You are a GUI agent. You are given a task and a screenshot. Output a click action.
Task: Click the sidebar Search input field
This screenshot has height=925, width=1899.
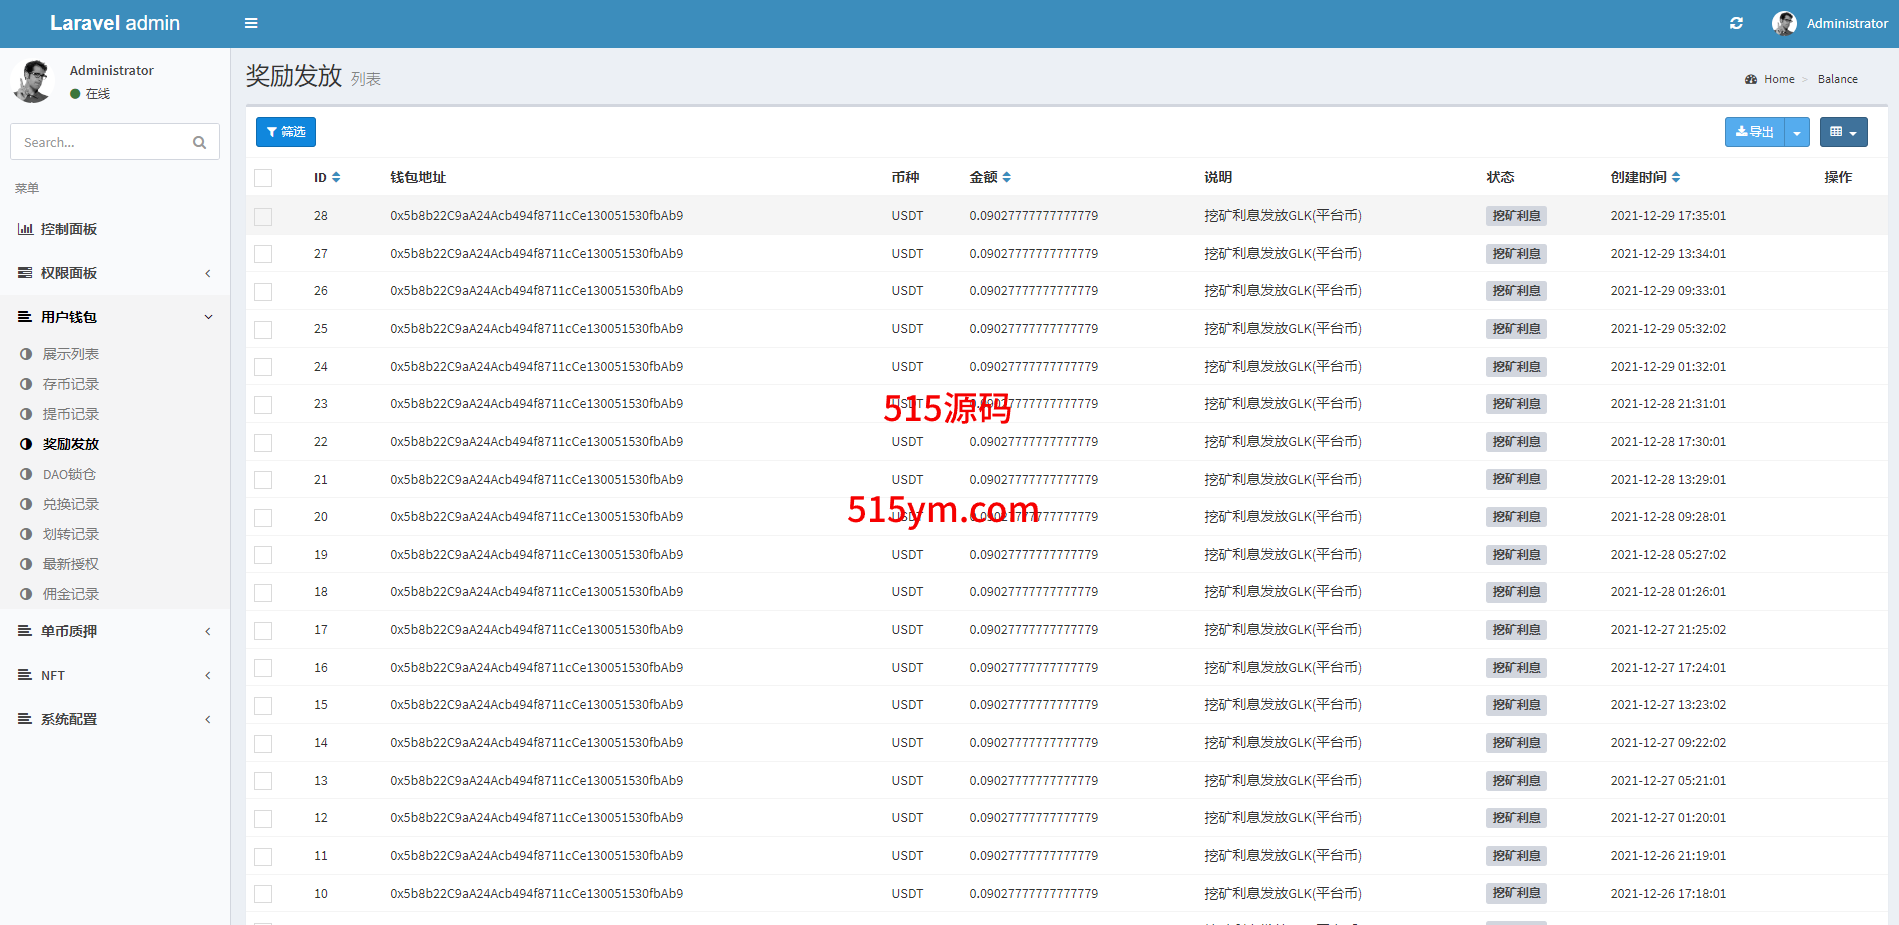click(x=100, y=143)
